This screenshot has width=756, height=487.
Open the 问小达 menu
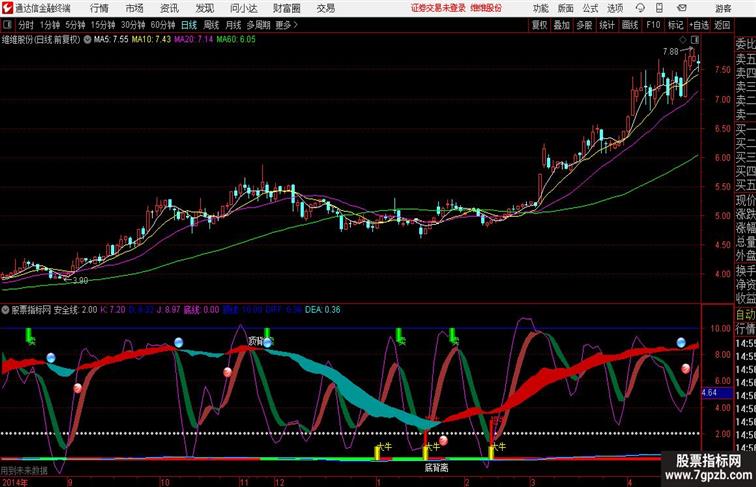244,8
